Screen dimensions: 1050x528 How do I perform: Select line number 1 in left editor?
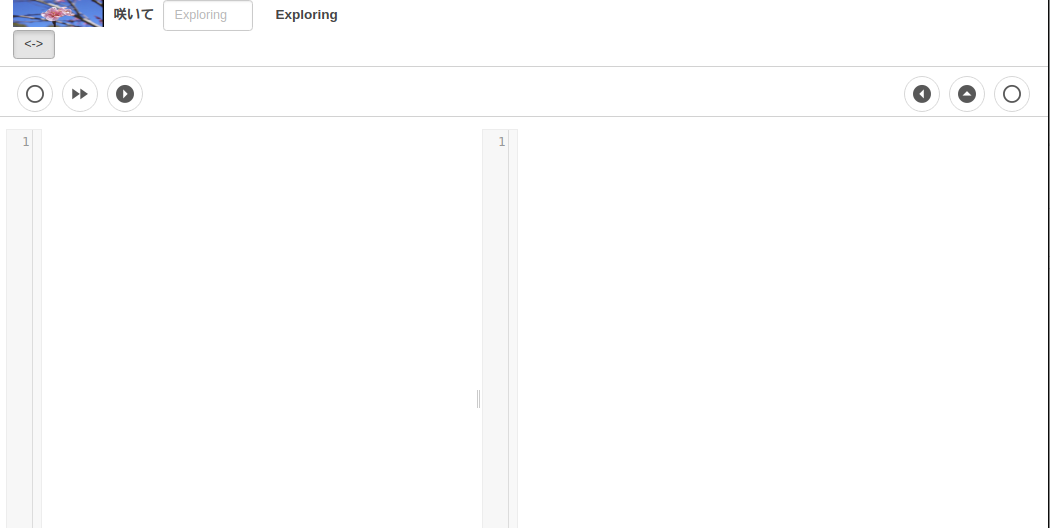click(x=26, y=141)
